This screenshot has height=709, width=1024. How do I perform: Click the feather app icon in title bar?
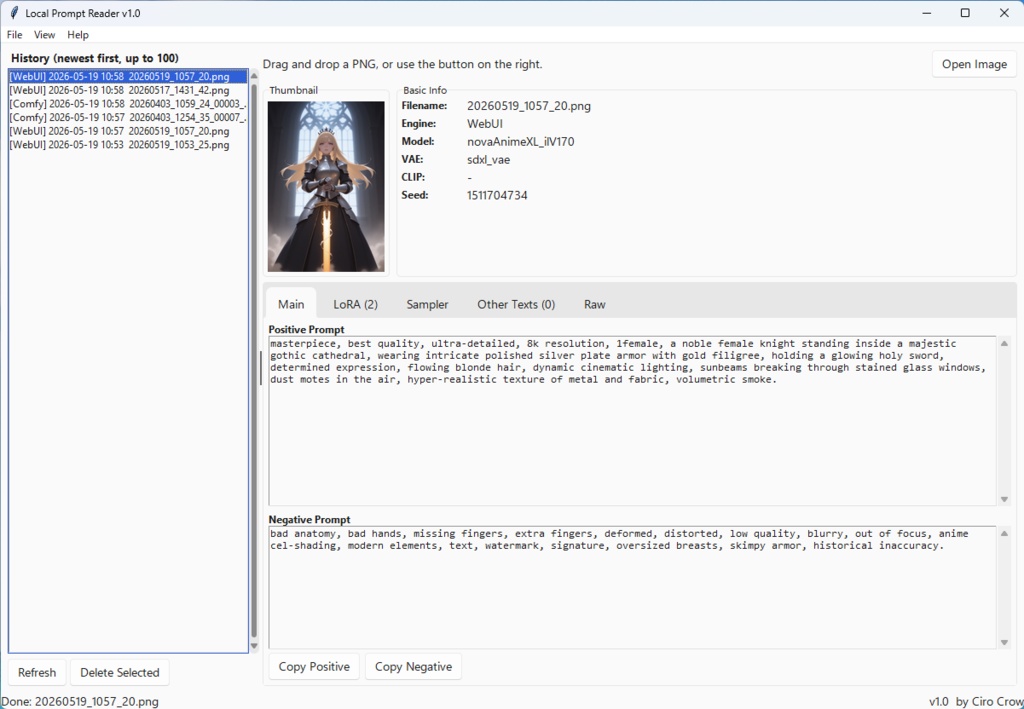[14, 13]
